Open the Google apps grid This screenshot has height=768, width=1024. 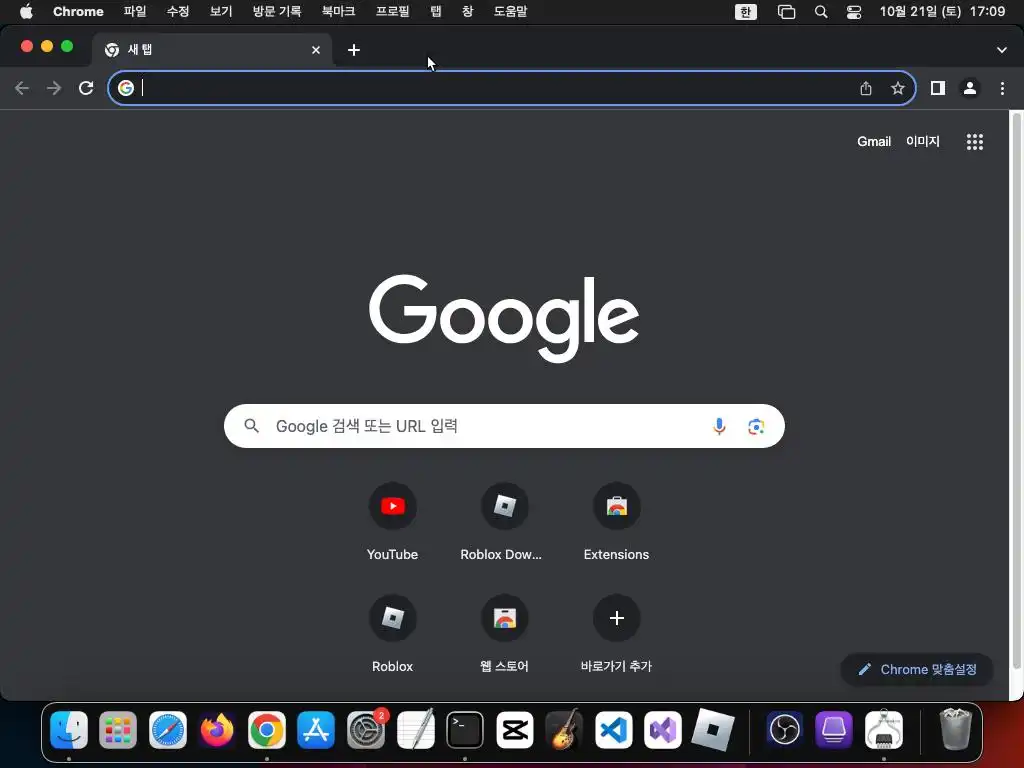point(974,142)
